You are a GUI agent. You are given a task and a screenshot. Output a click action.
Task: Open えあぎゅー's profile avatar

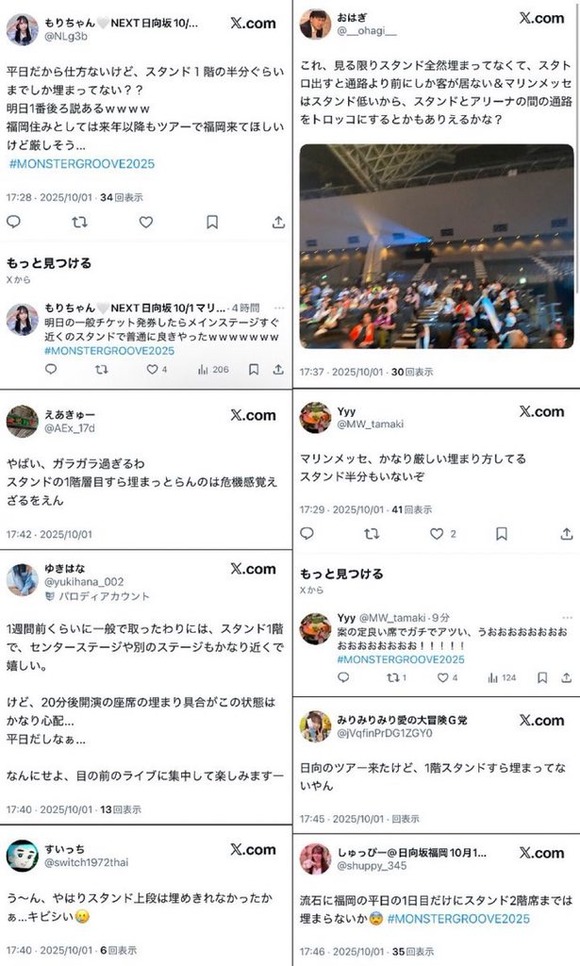pos(22,421)
